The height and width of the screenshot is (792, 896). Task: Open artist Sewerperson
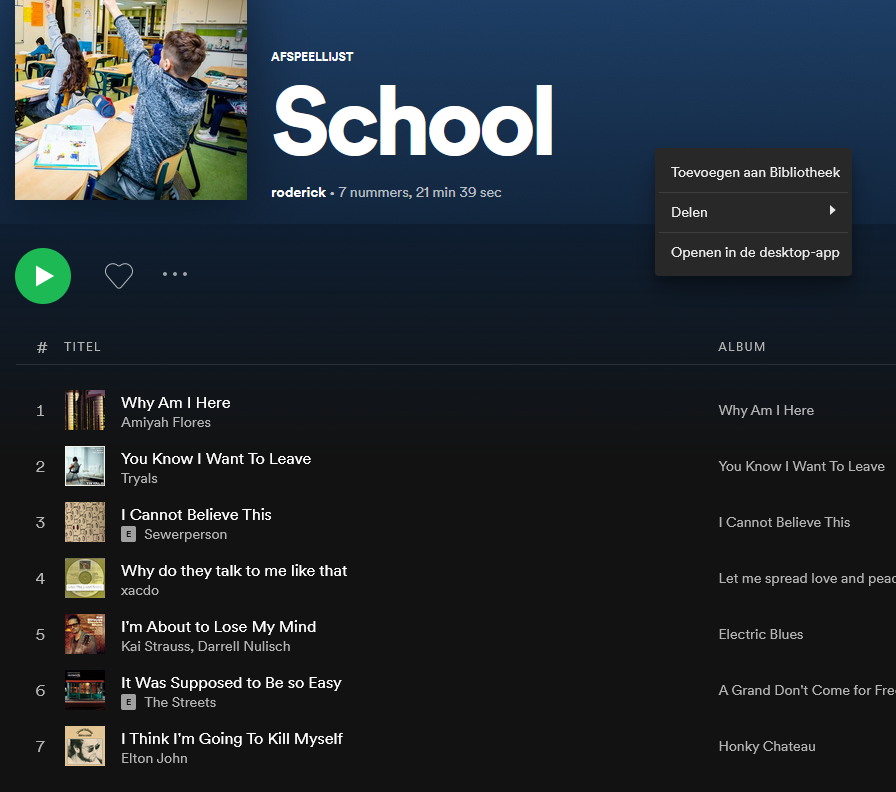(185, 534)
